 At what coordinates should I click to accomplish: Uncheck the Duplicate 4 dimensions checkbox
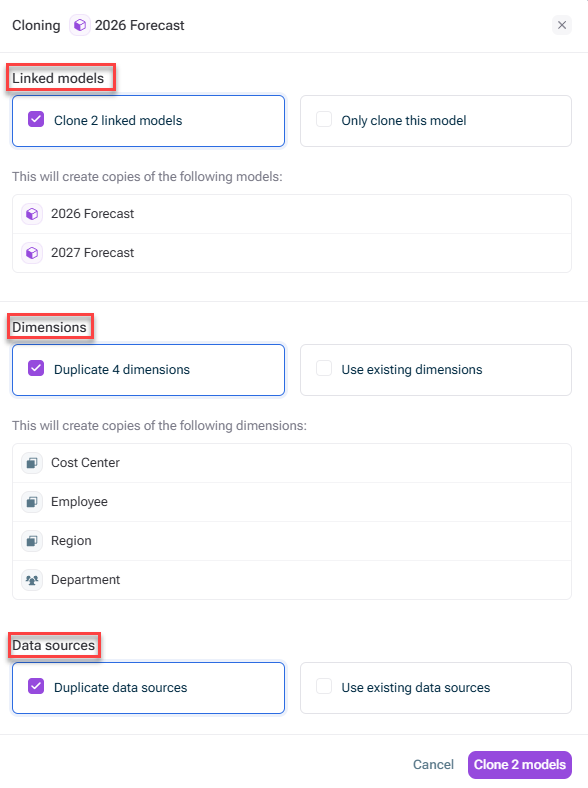(36, 368)
